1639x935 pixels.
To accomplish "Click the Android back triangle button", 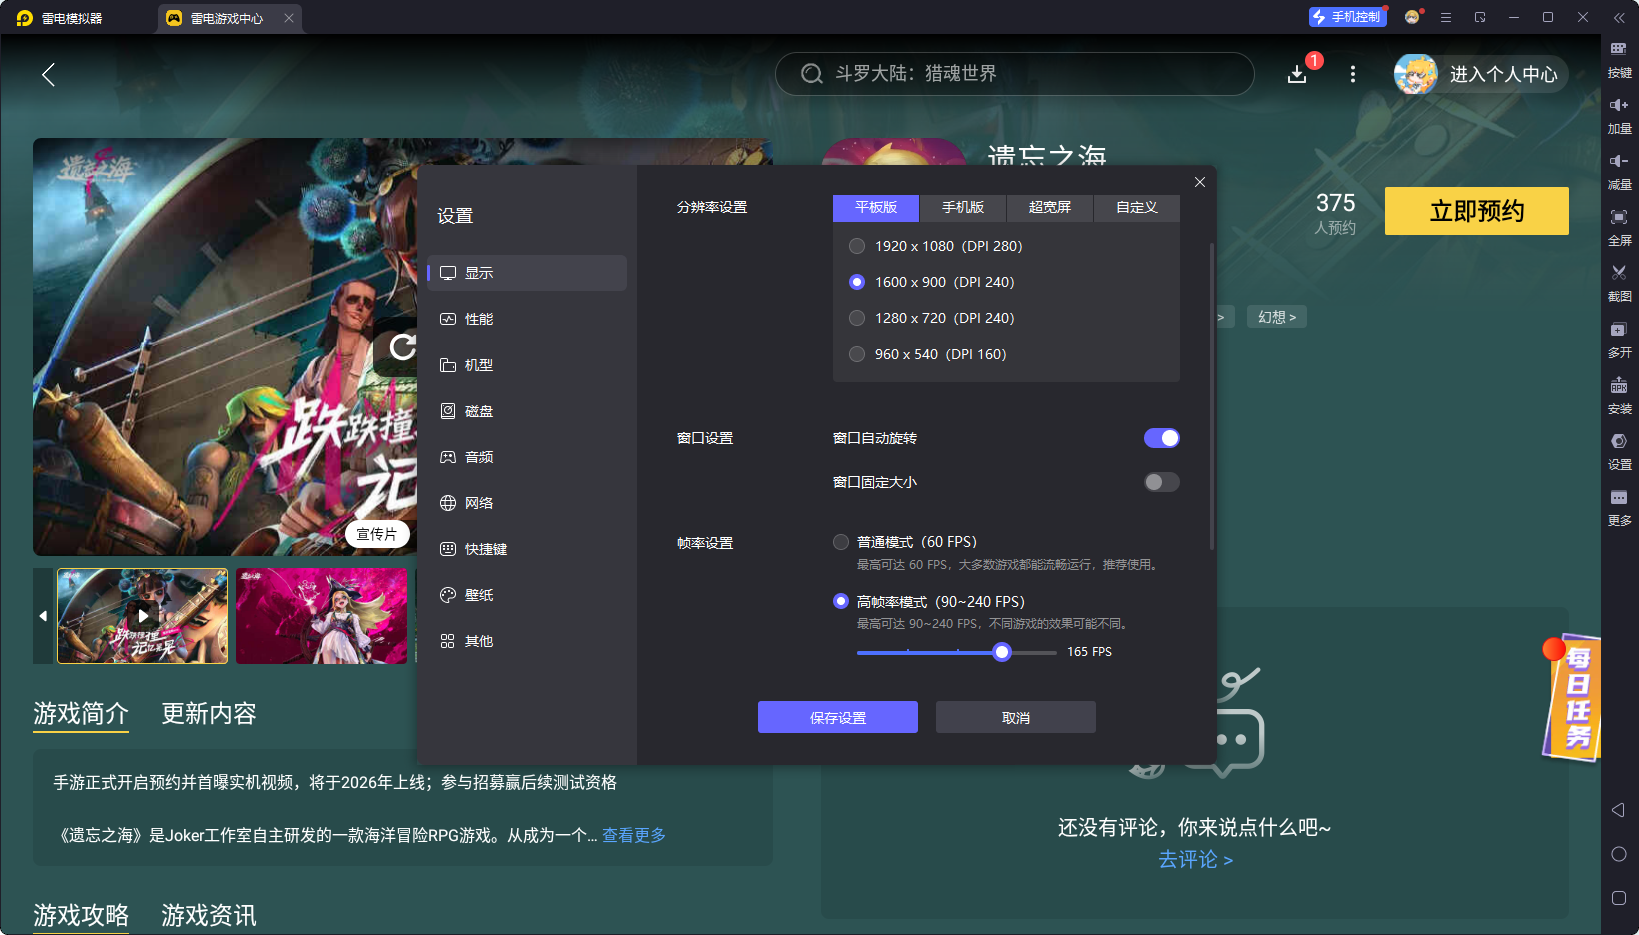I will [x=1618, y=810].
